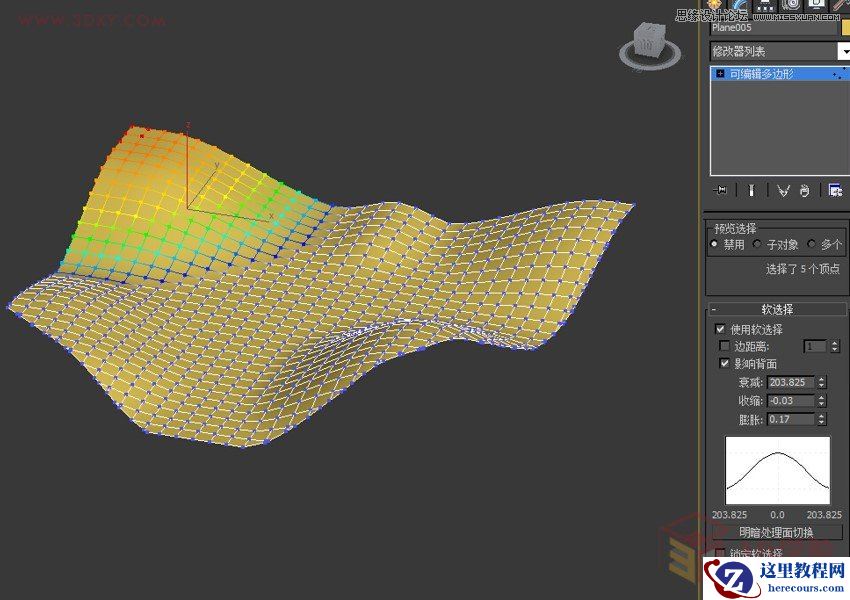Viewport: 850px width, 600px height.
Task: Click the Make Unique icon under the stack
Action: tap(784, 190)
